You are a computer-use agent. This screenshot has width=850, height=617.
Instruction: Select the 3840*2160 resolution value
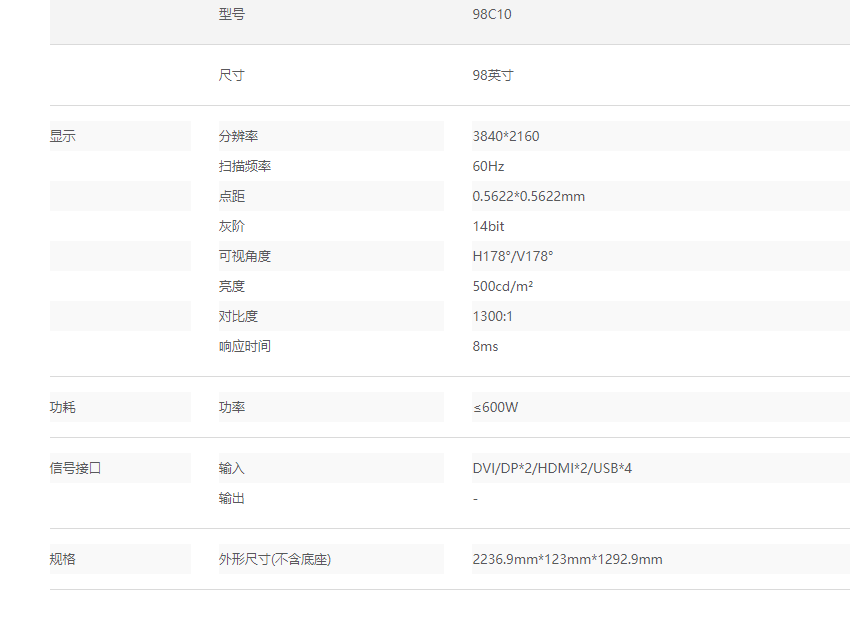coord(506,136)
